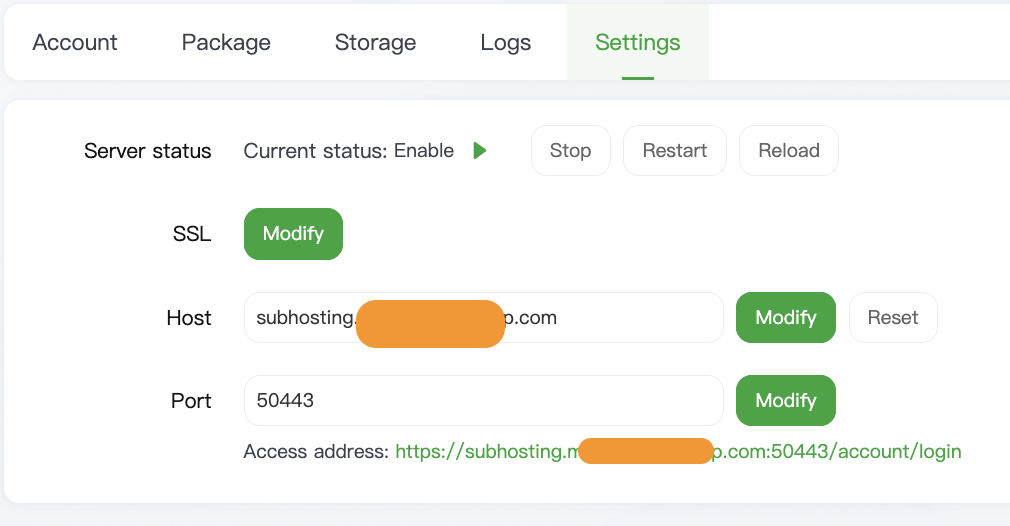The image size is (1010, 526).
Task: Reset the Host value
Action: (x=893, y=318)
